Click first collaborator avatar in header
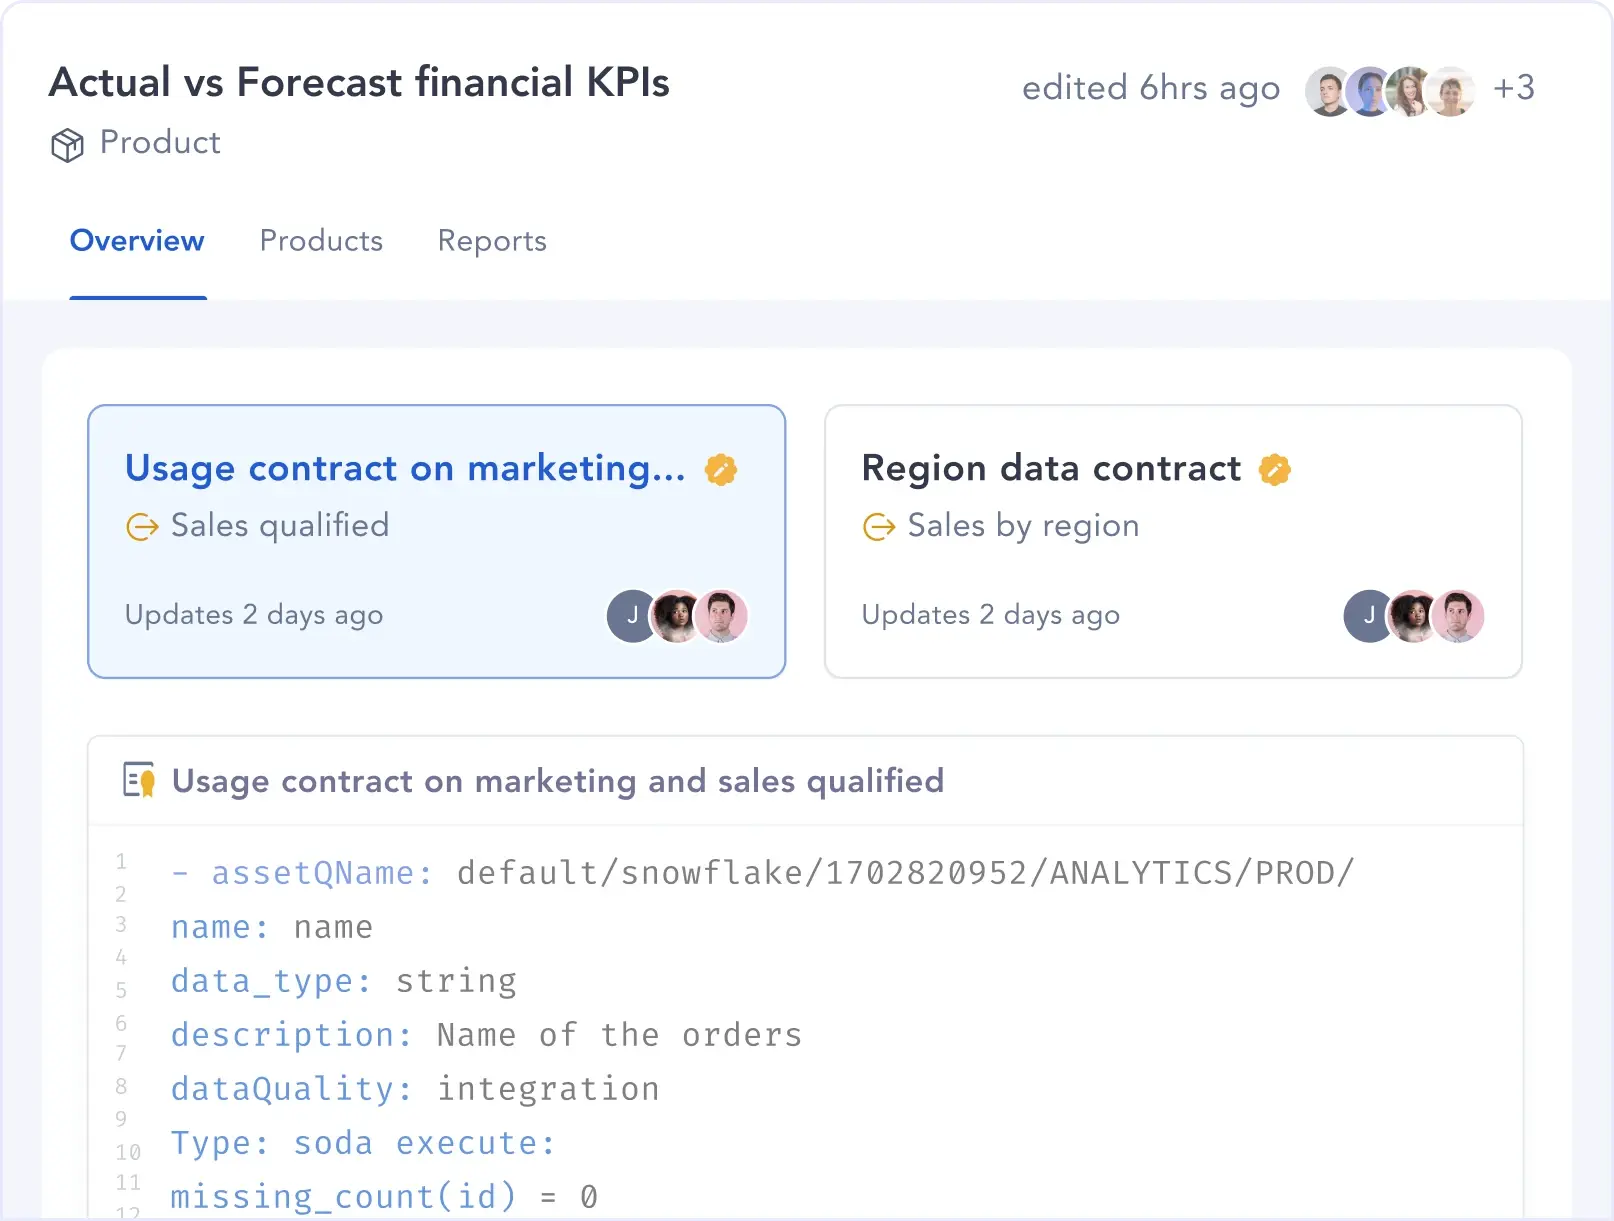Image resolution: width=1614 pixels, height=1221 pixels. point(1329,92)
